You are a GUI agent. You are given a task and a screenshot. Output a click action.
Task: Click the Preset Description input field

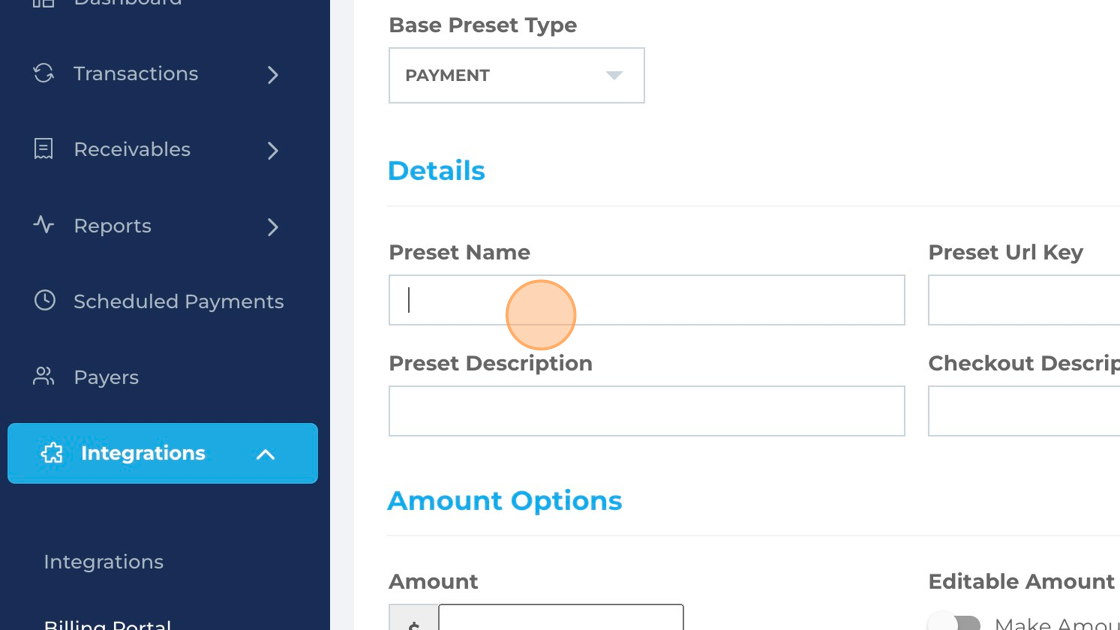click(646, 411)
